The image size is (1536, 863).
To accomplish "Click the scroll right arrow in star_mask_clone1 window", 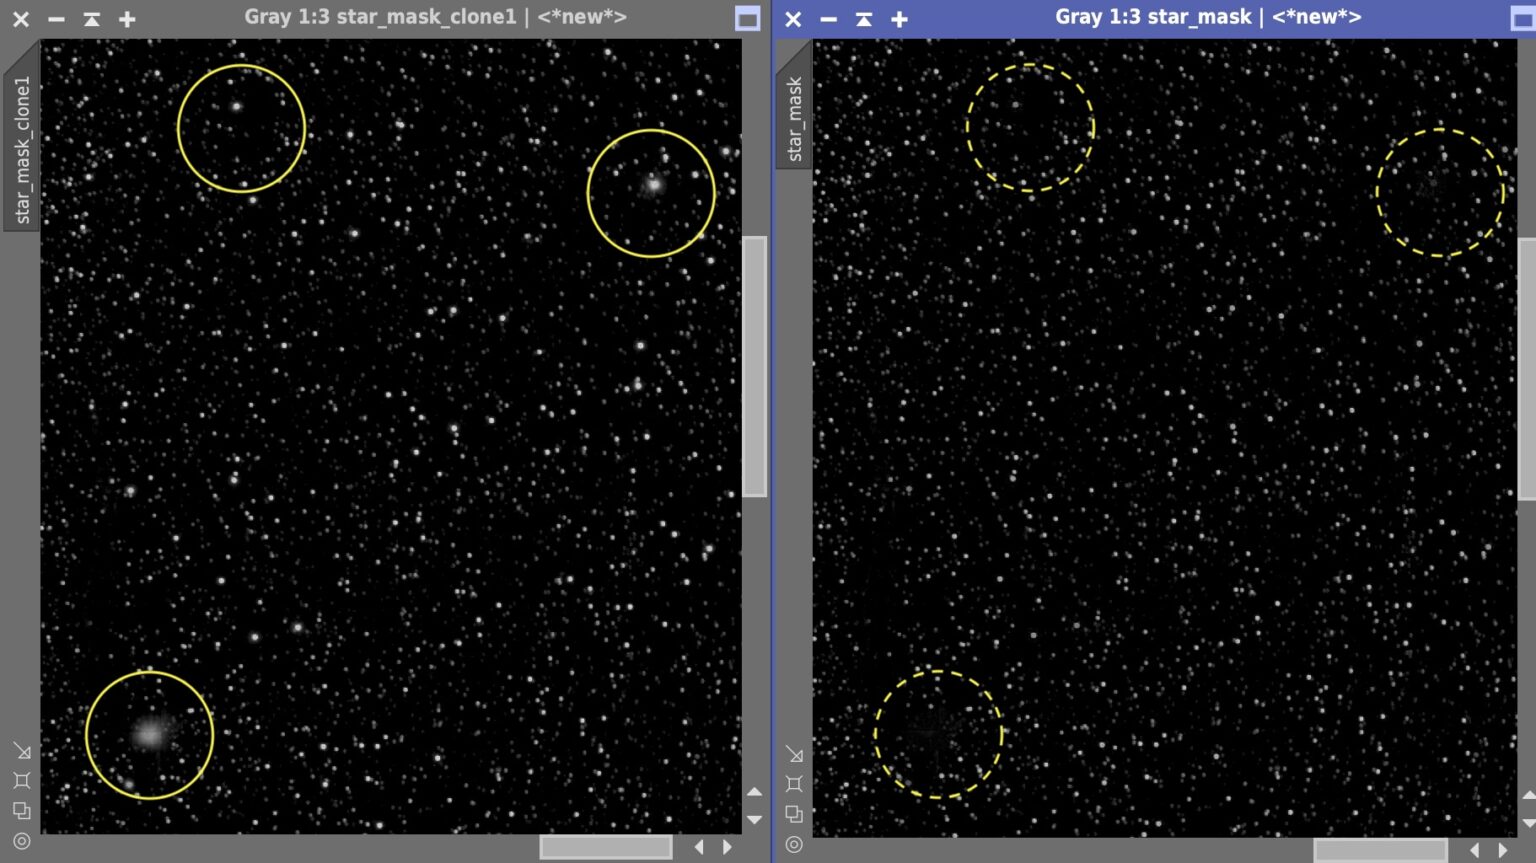I will [727, 847].
